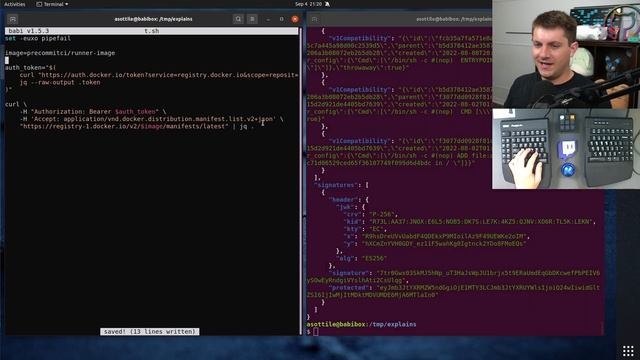The height and width of the screenshot is (360, 640).
Task: Click the 'saved! (13 lines written)' status
Action: point(150,332)
